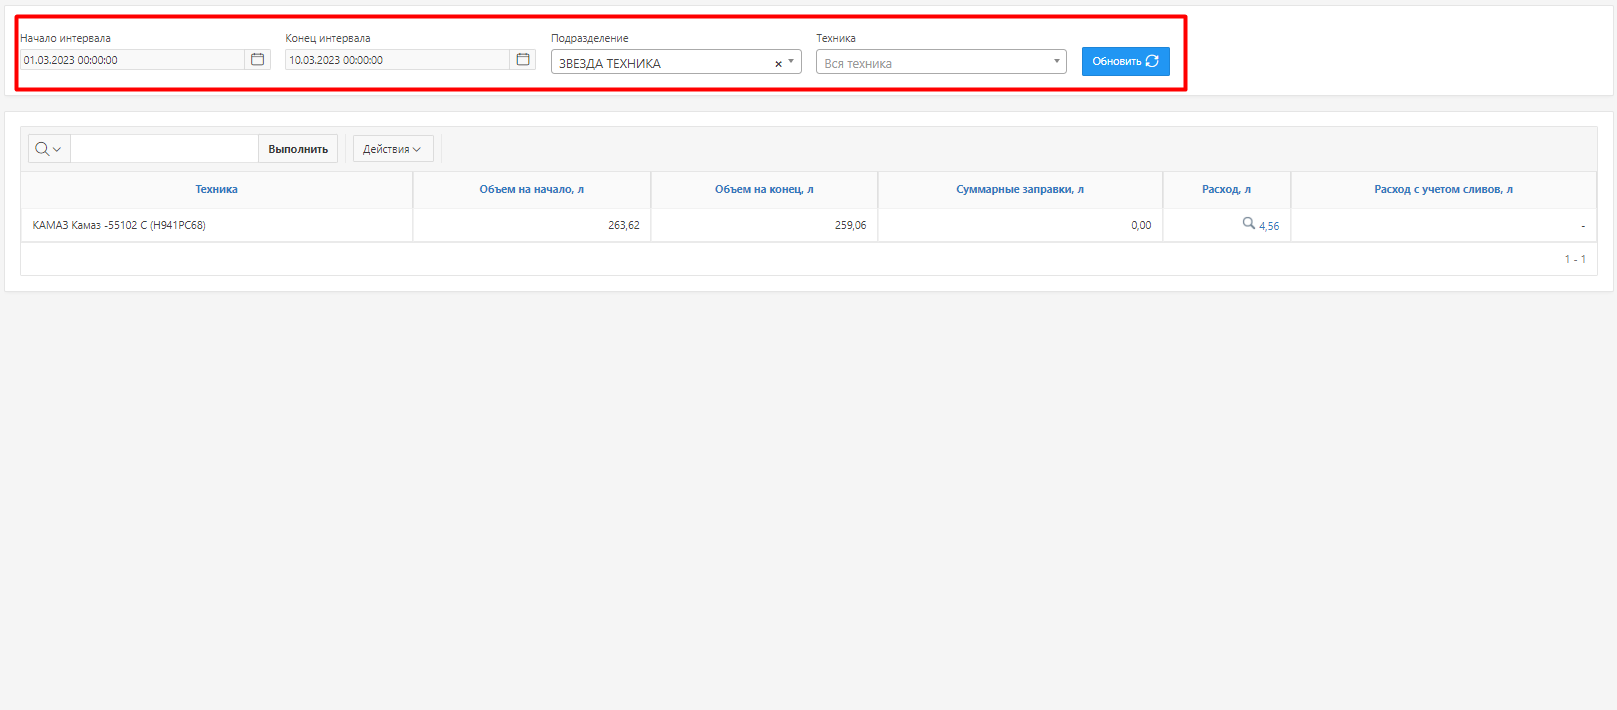Viewport: 1617px width, 710px height.
Task: Click the Объем на начало, л header
Action: pyautogui.click(x=531, y=189)
